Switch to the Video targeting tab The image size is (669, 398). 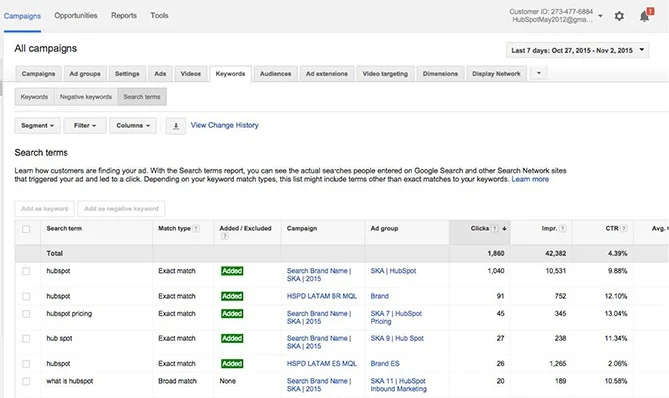tap(385, 74)
